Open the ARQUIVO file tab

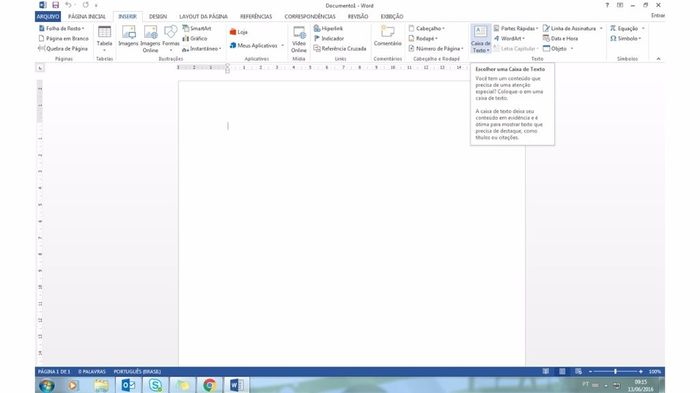(x=48, y=16)
